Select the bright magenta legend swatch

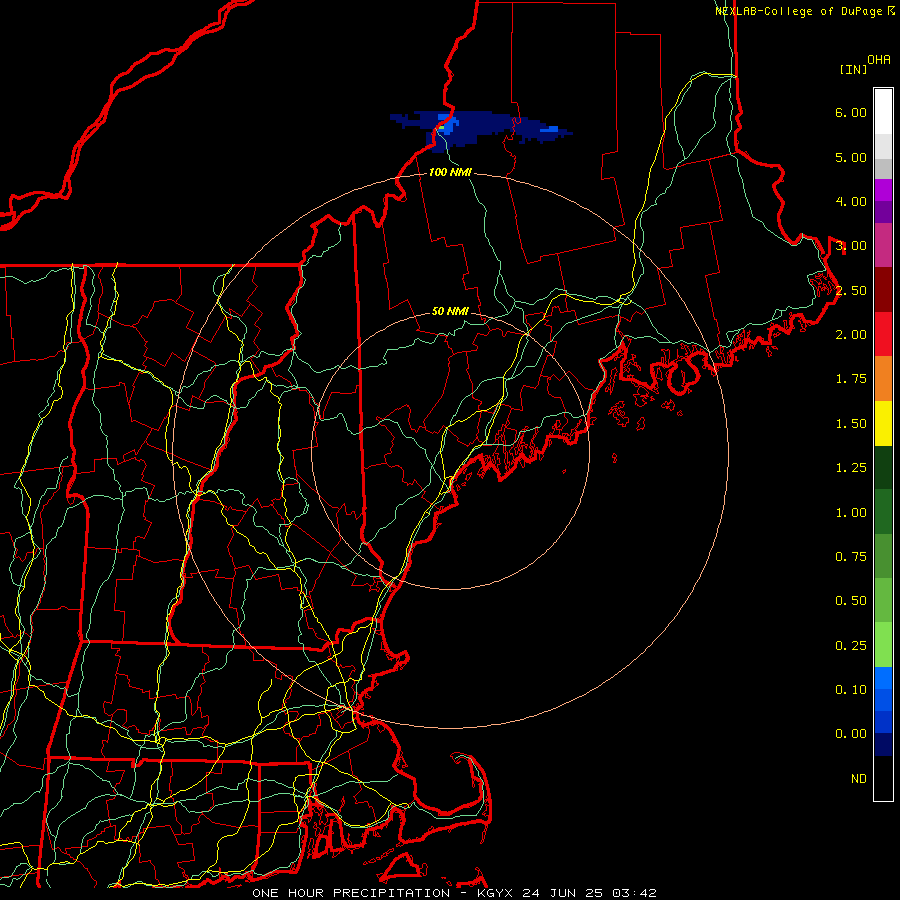883,190
